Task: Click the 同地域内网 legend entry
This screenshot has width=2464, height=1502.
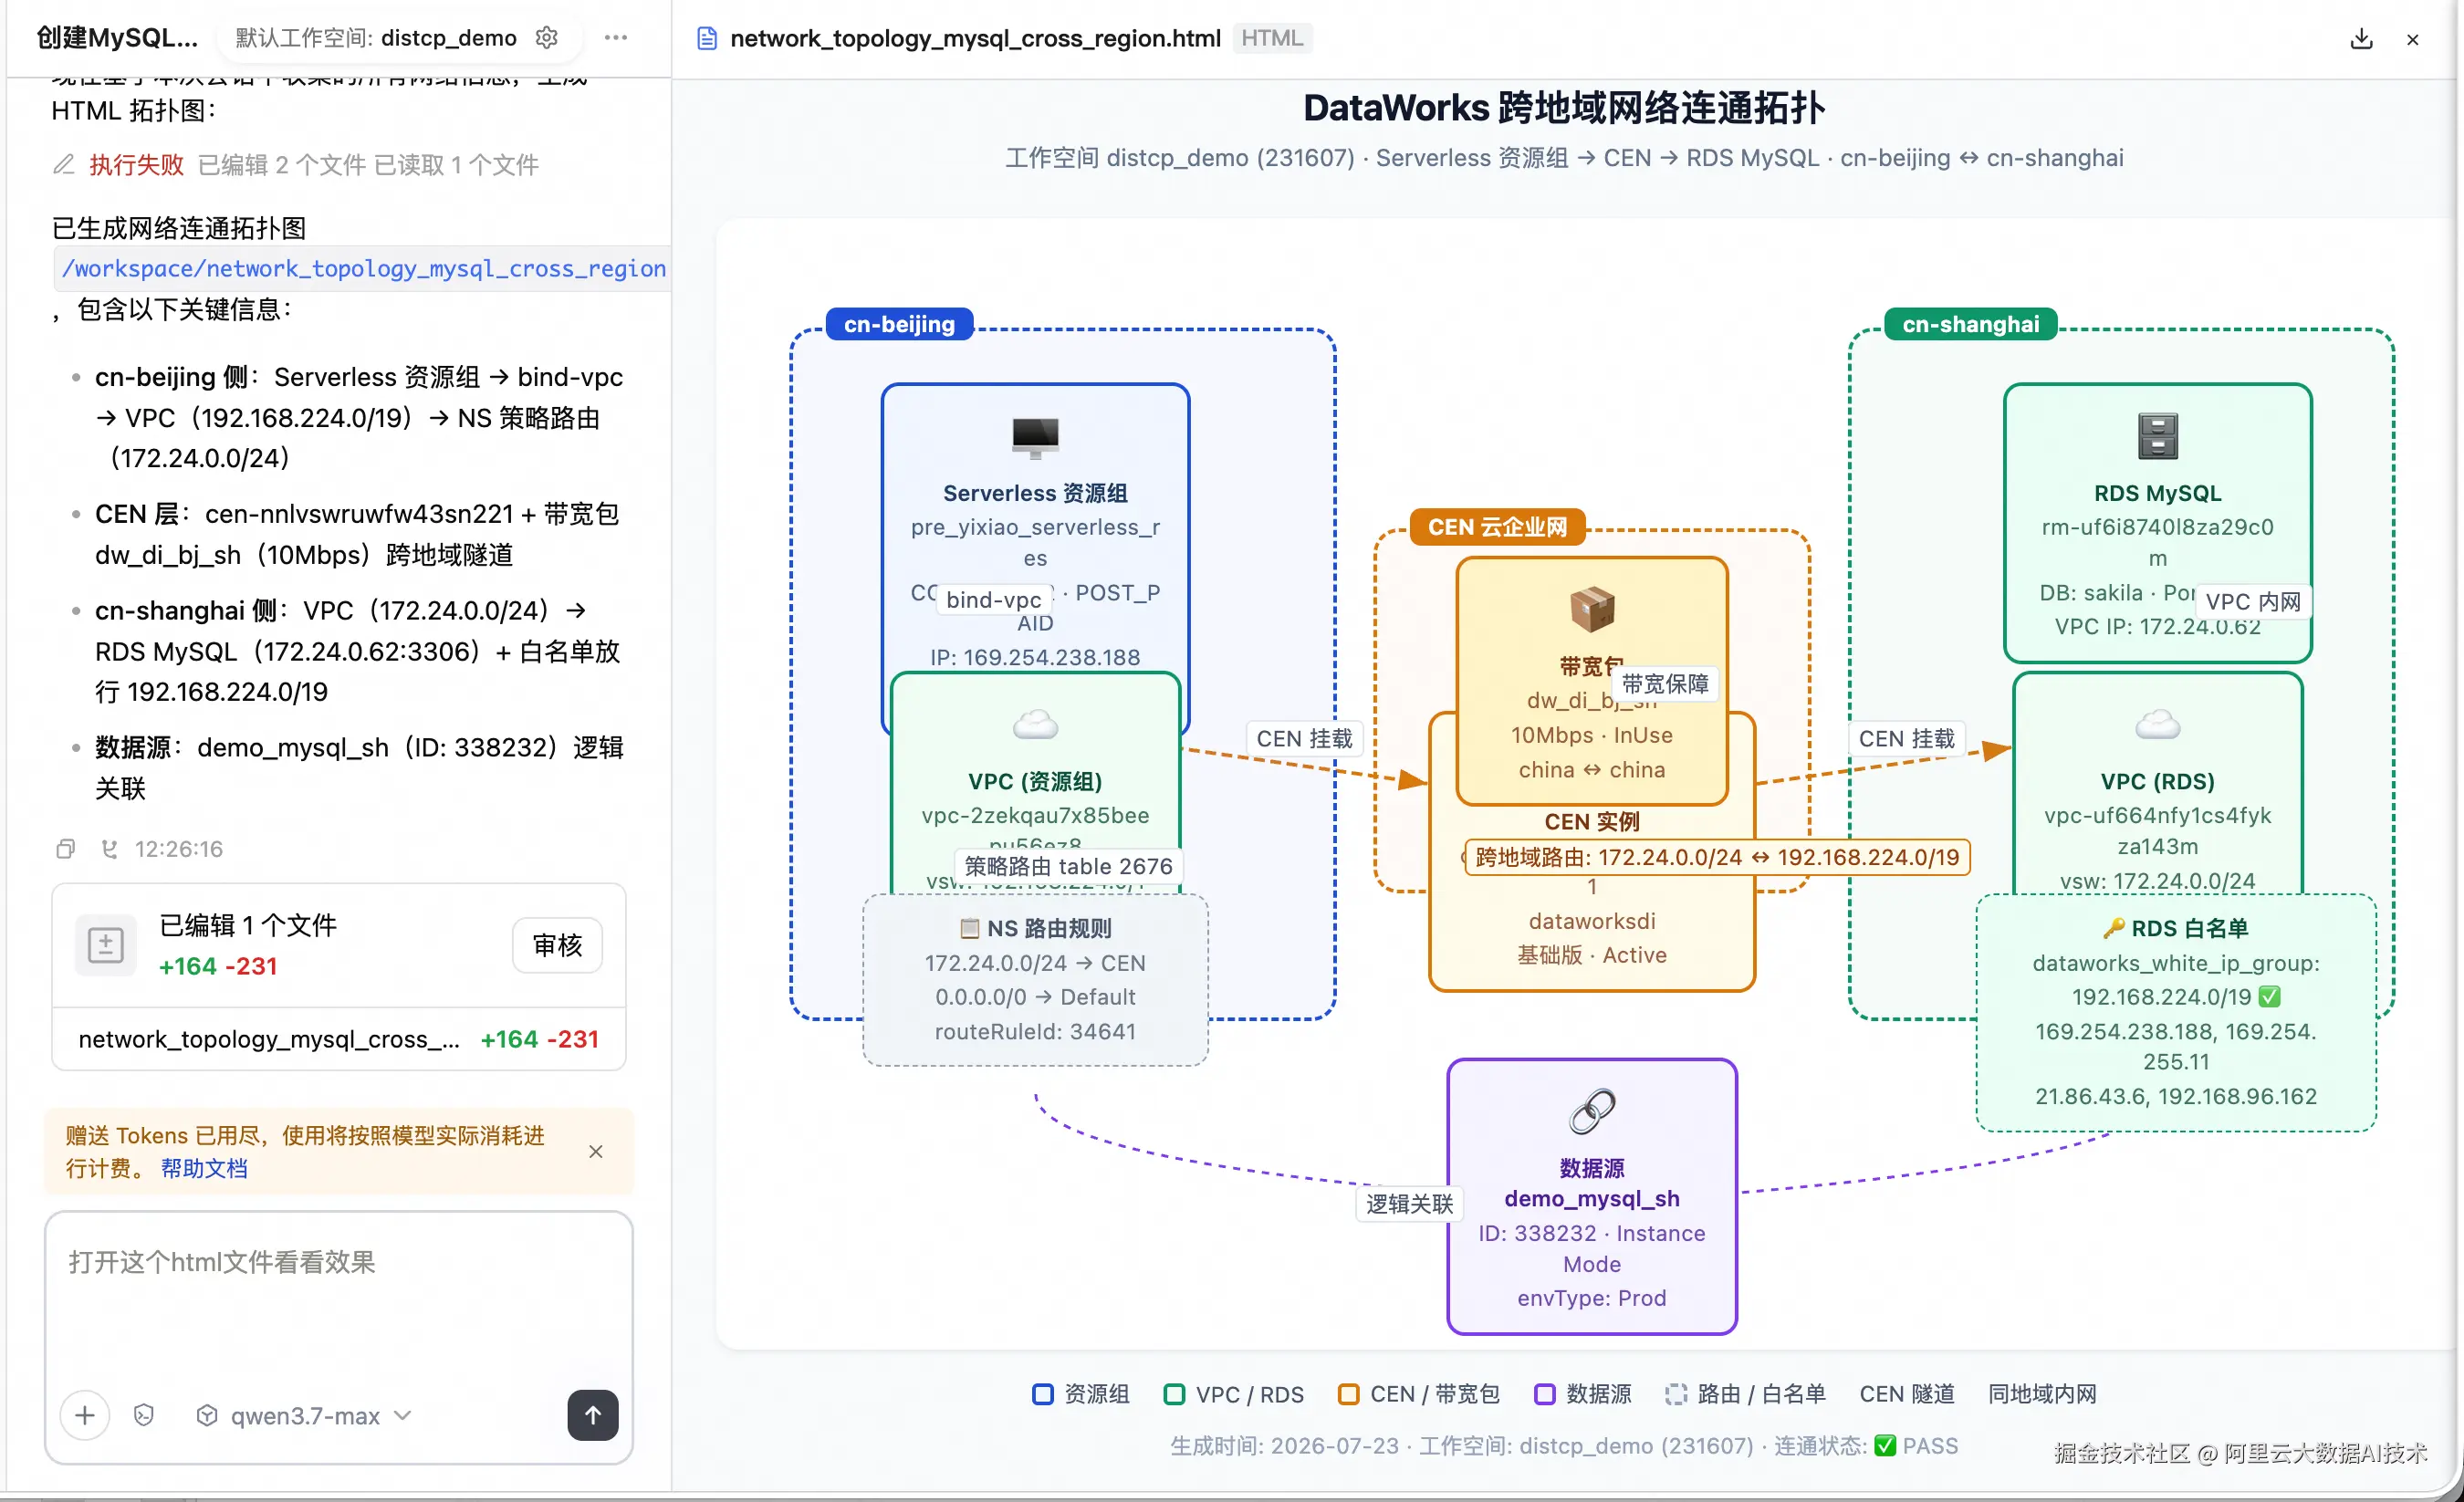Action: pyautogui.click(x=2042, y=1394)
